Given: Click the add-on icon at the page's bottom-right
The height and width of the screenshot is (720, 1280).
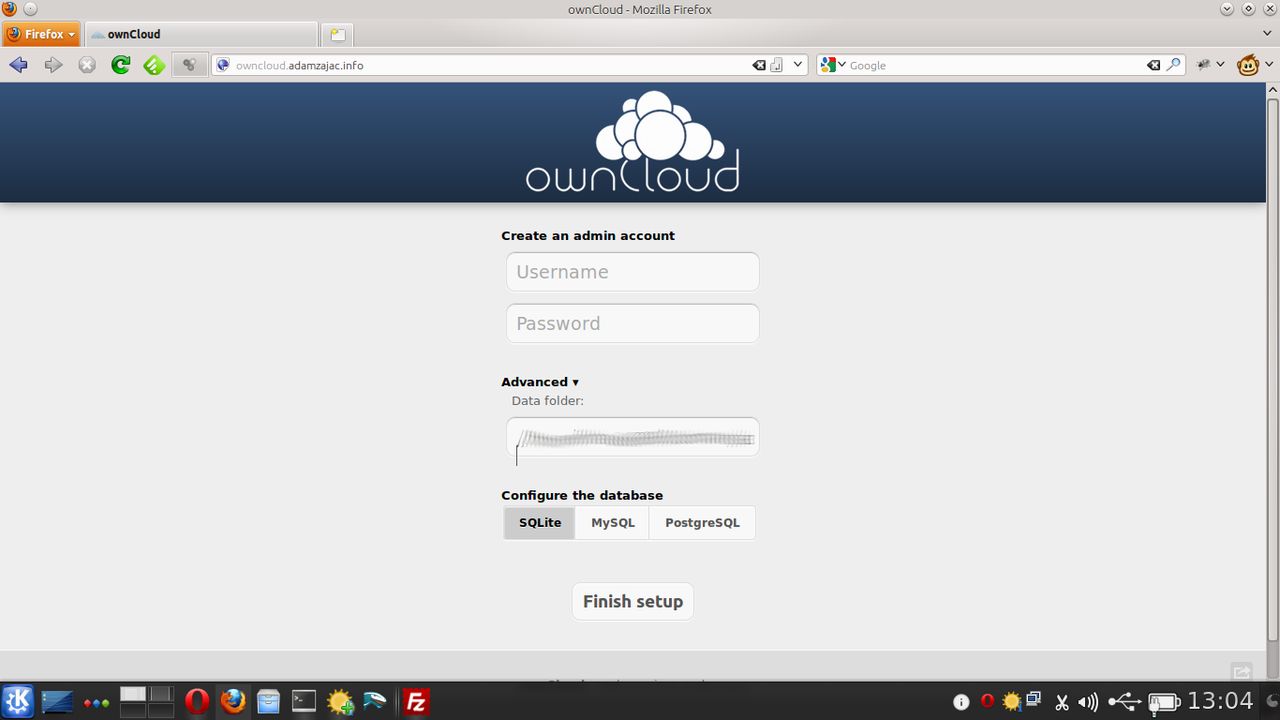Looking at the screenshot, I should (x=1241, y=672).
